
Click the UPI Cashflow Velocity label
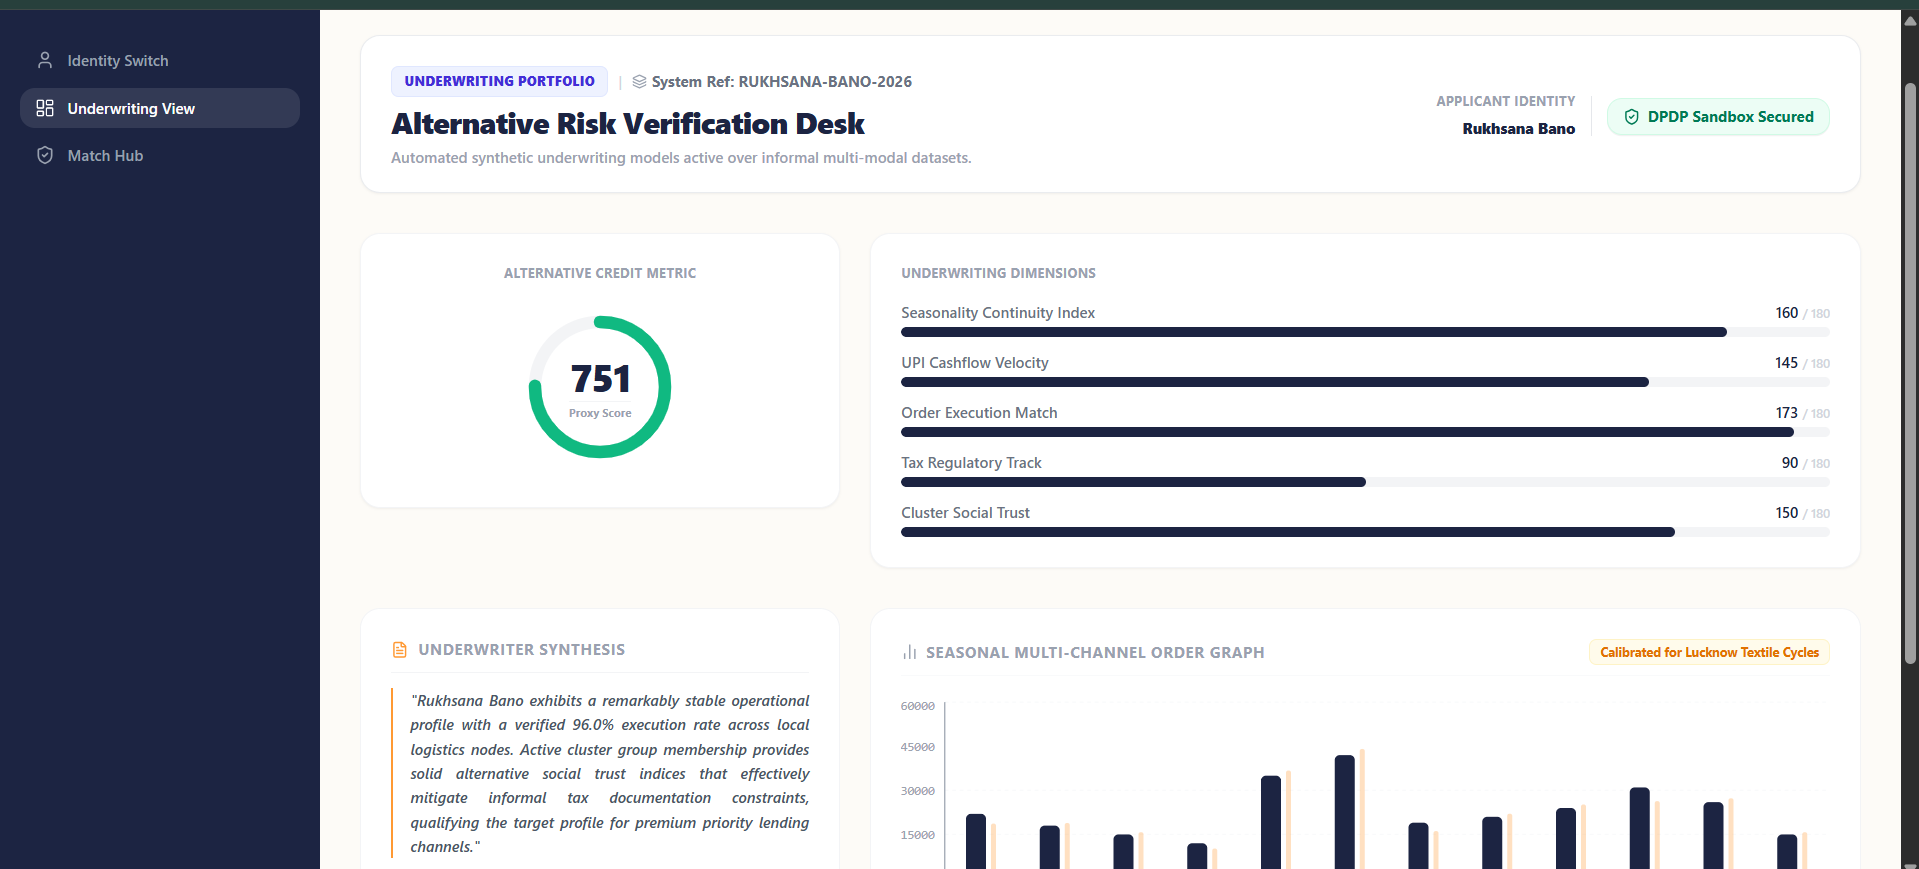coord(975,363)
